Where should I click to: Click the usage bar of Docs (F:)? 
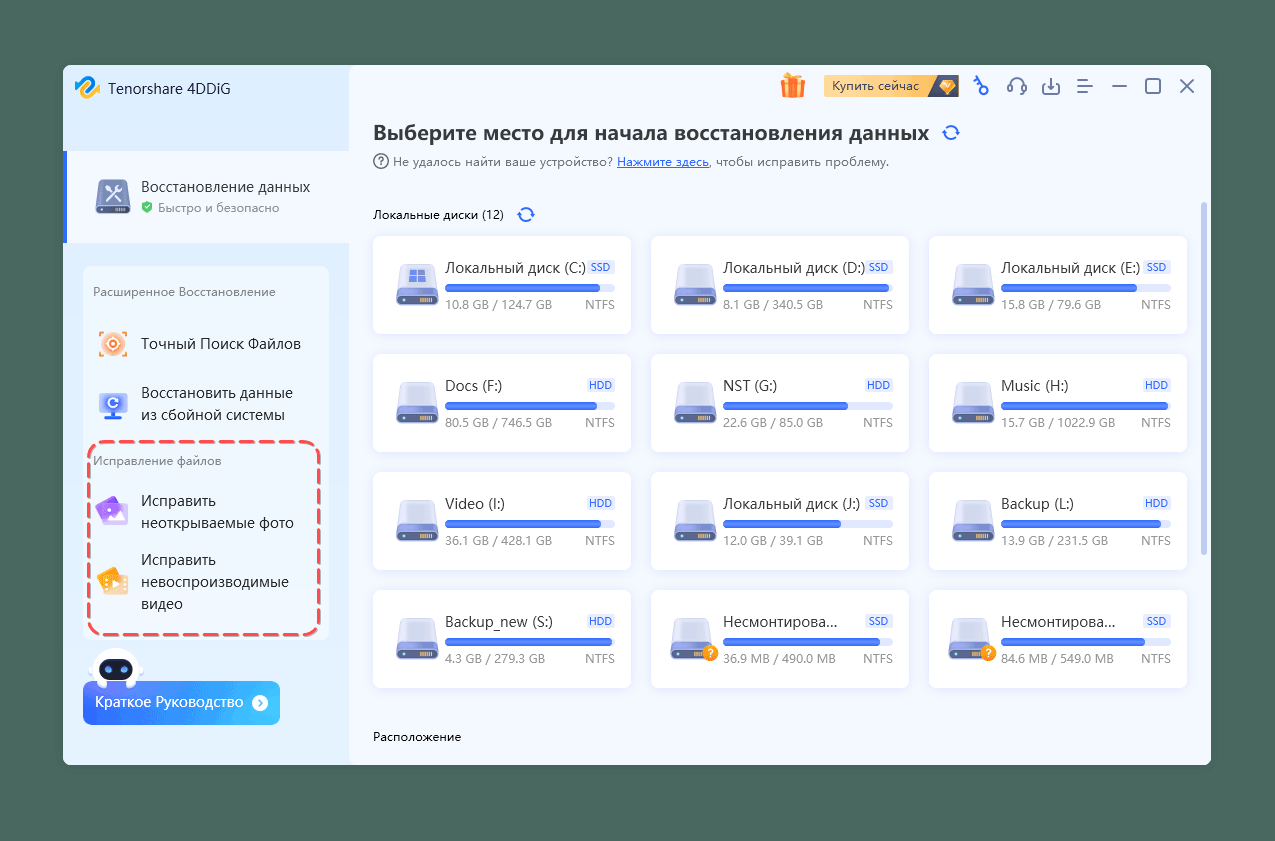(530, 406)
